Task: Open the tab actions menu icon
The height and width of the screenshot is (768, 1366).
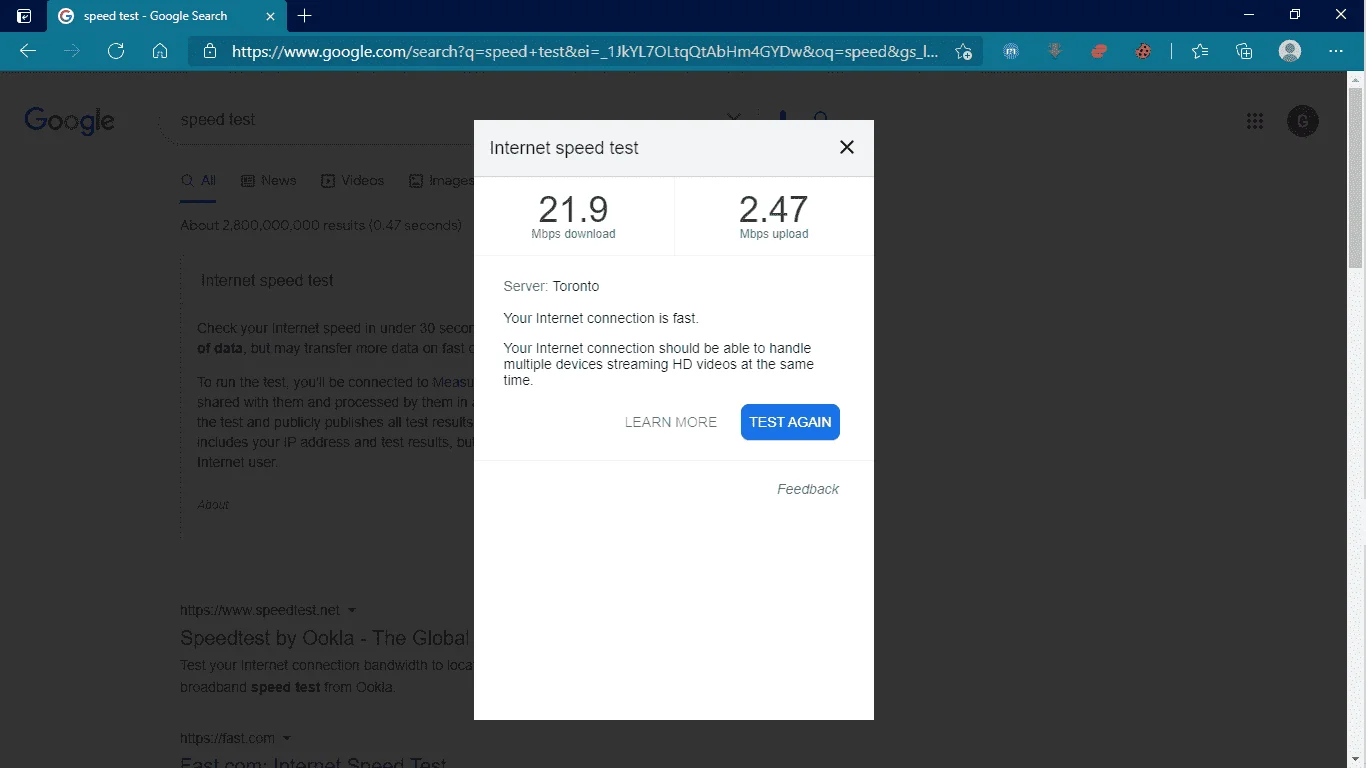Action: tap(24, 16)
